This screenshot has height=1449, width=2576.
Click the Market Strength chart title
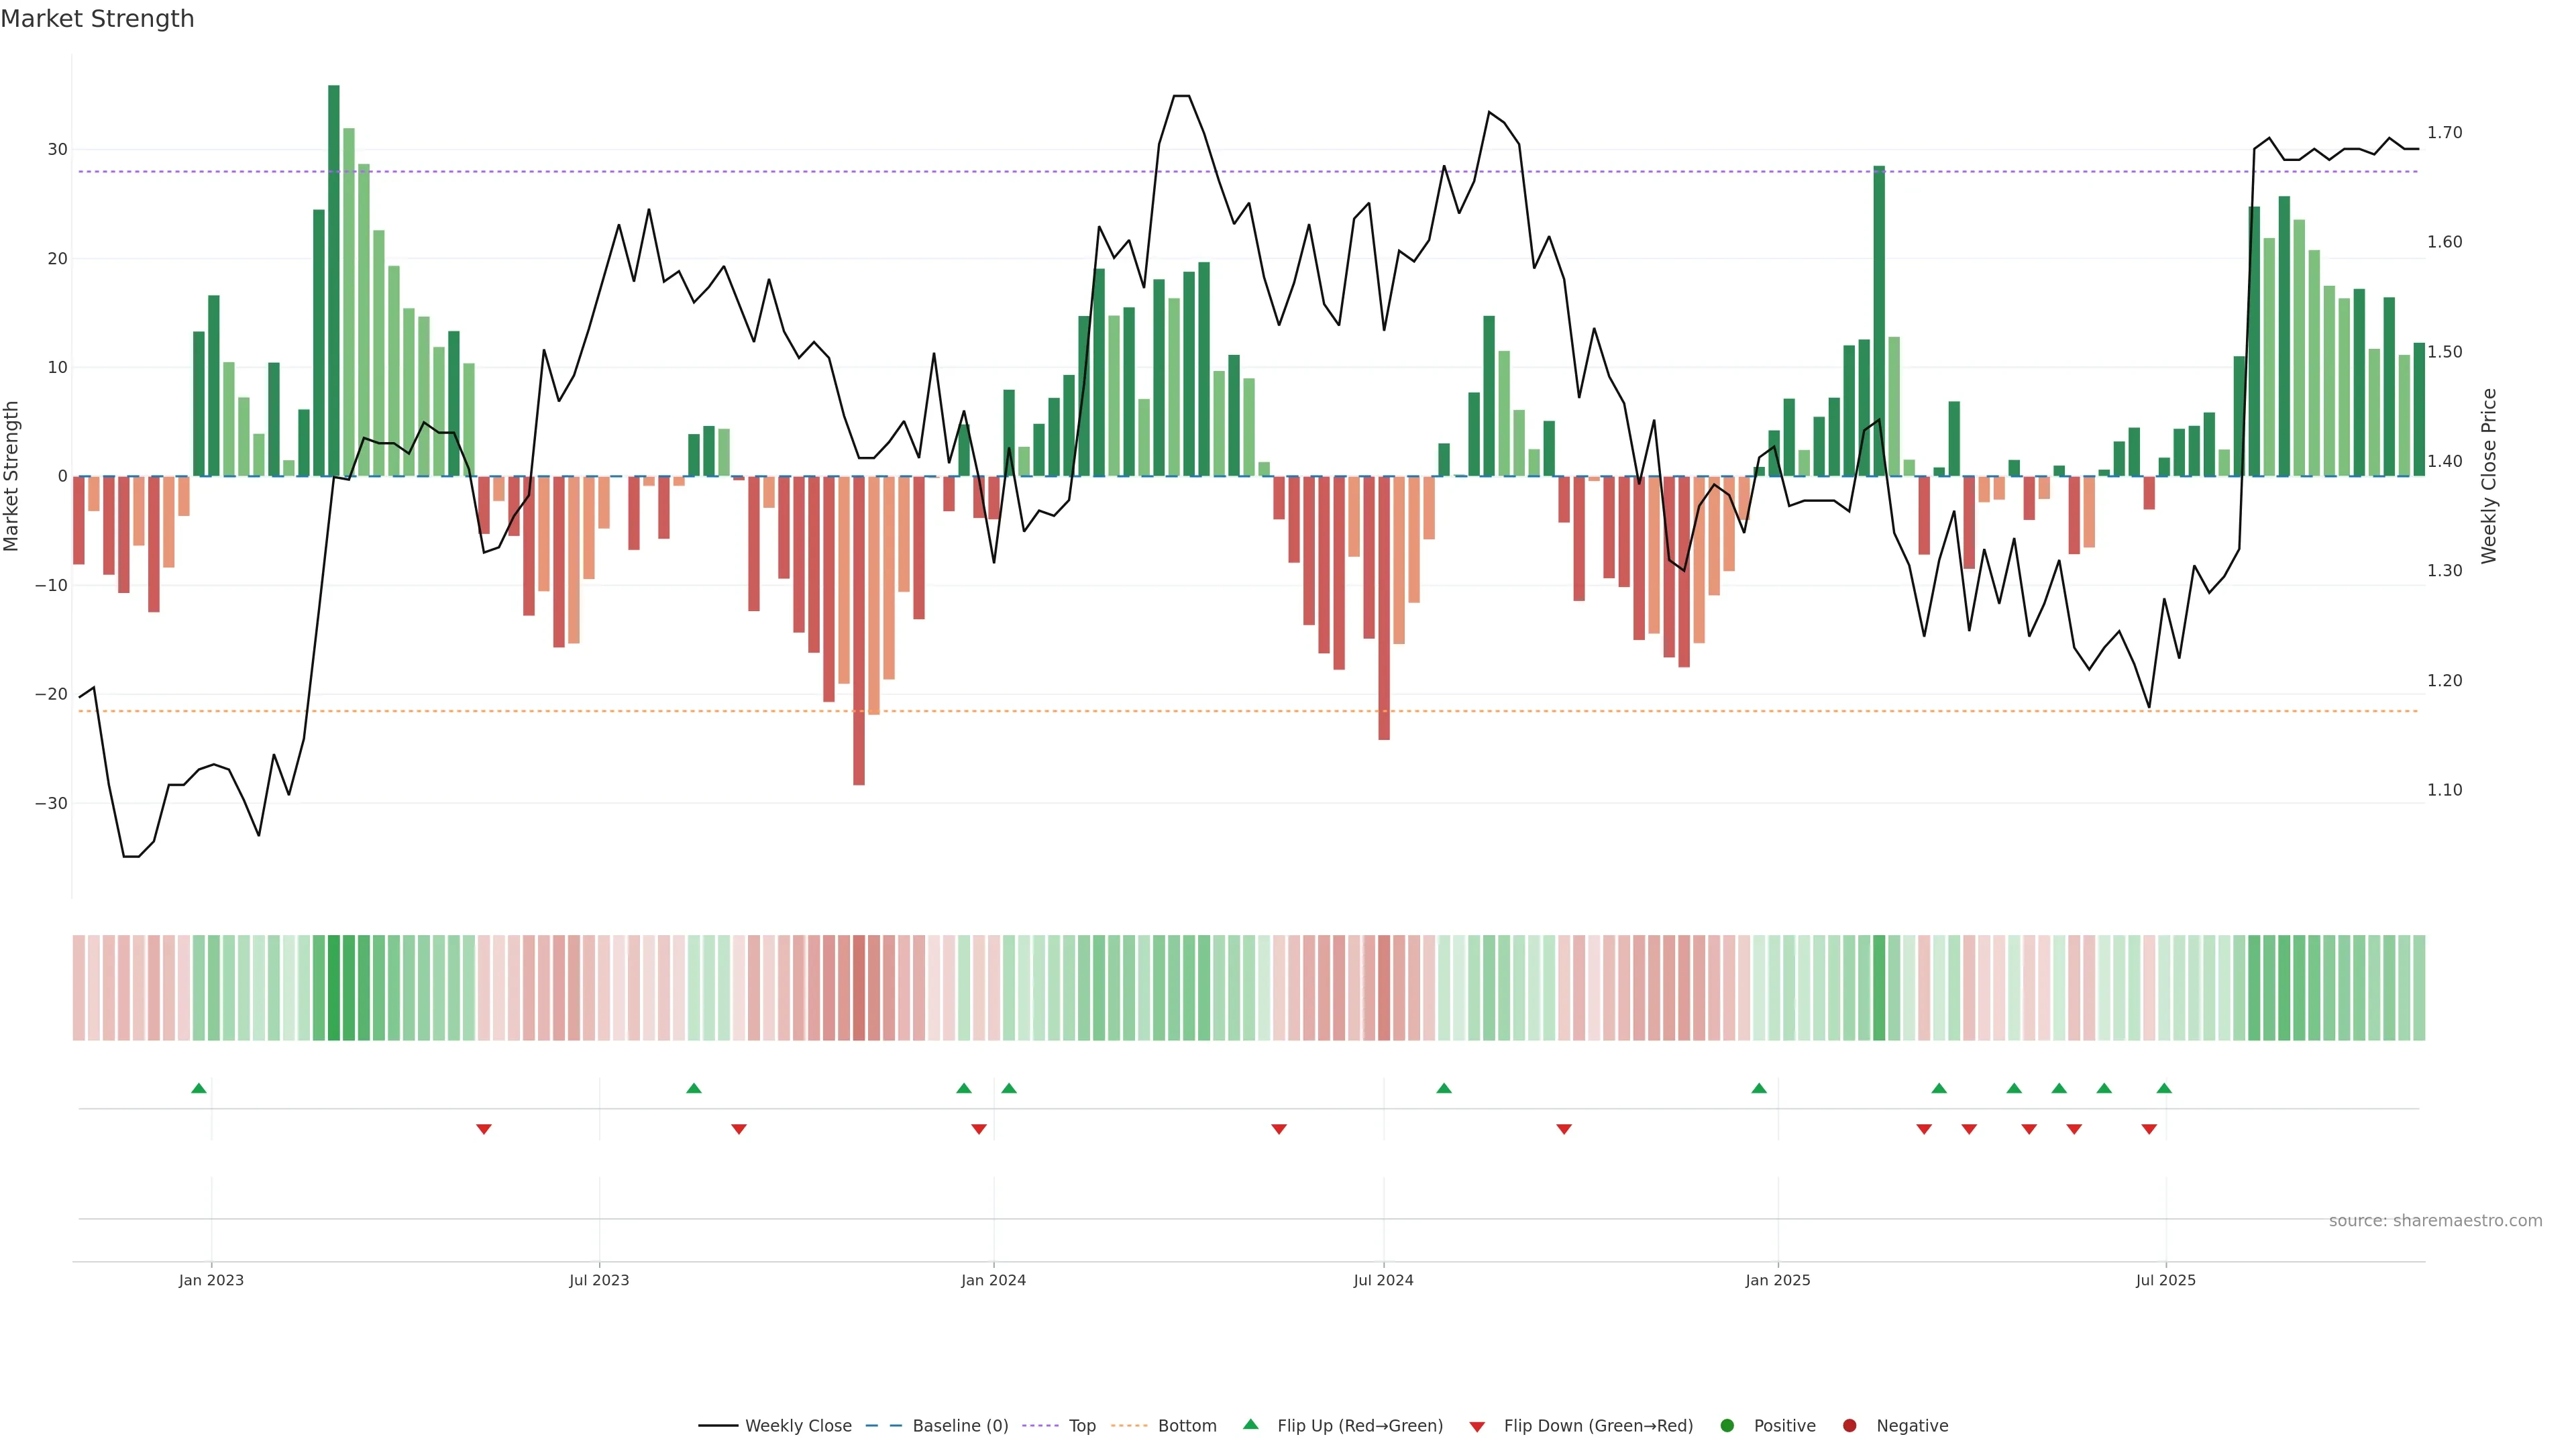(x=97, y=19)
